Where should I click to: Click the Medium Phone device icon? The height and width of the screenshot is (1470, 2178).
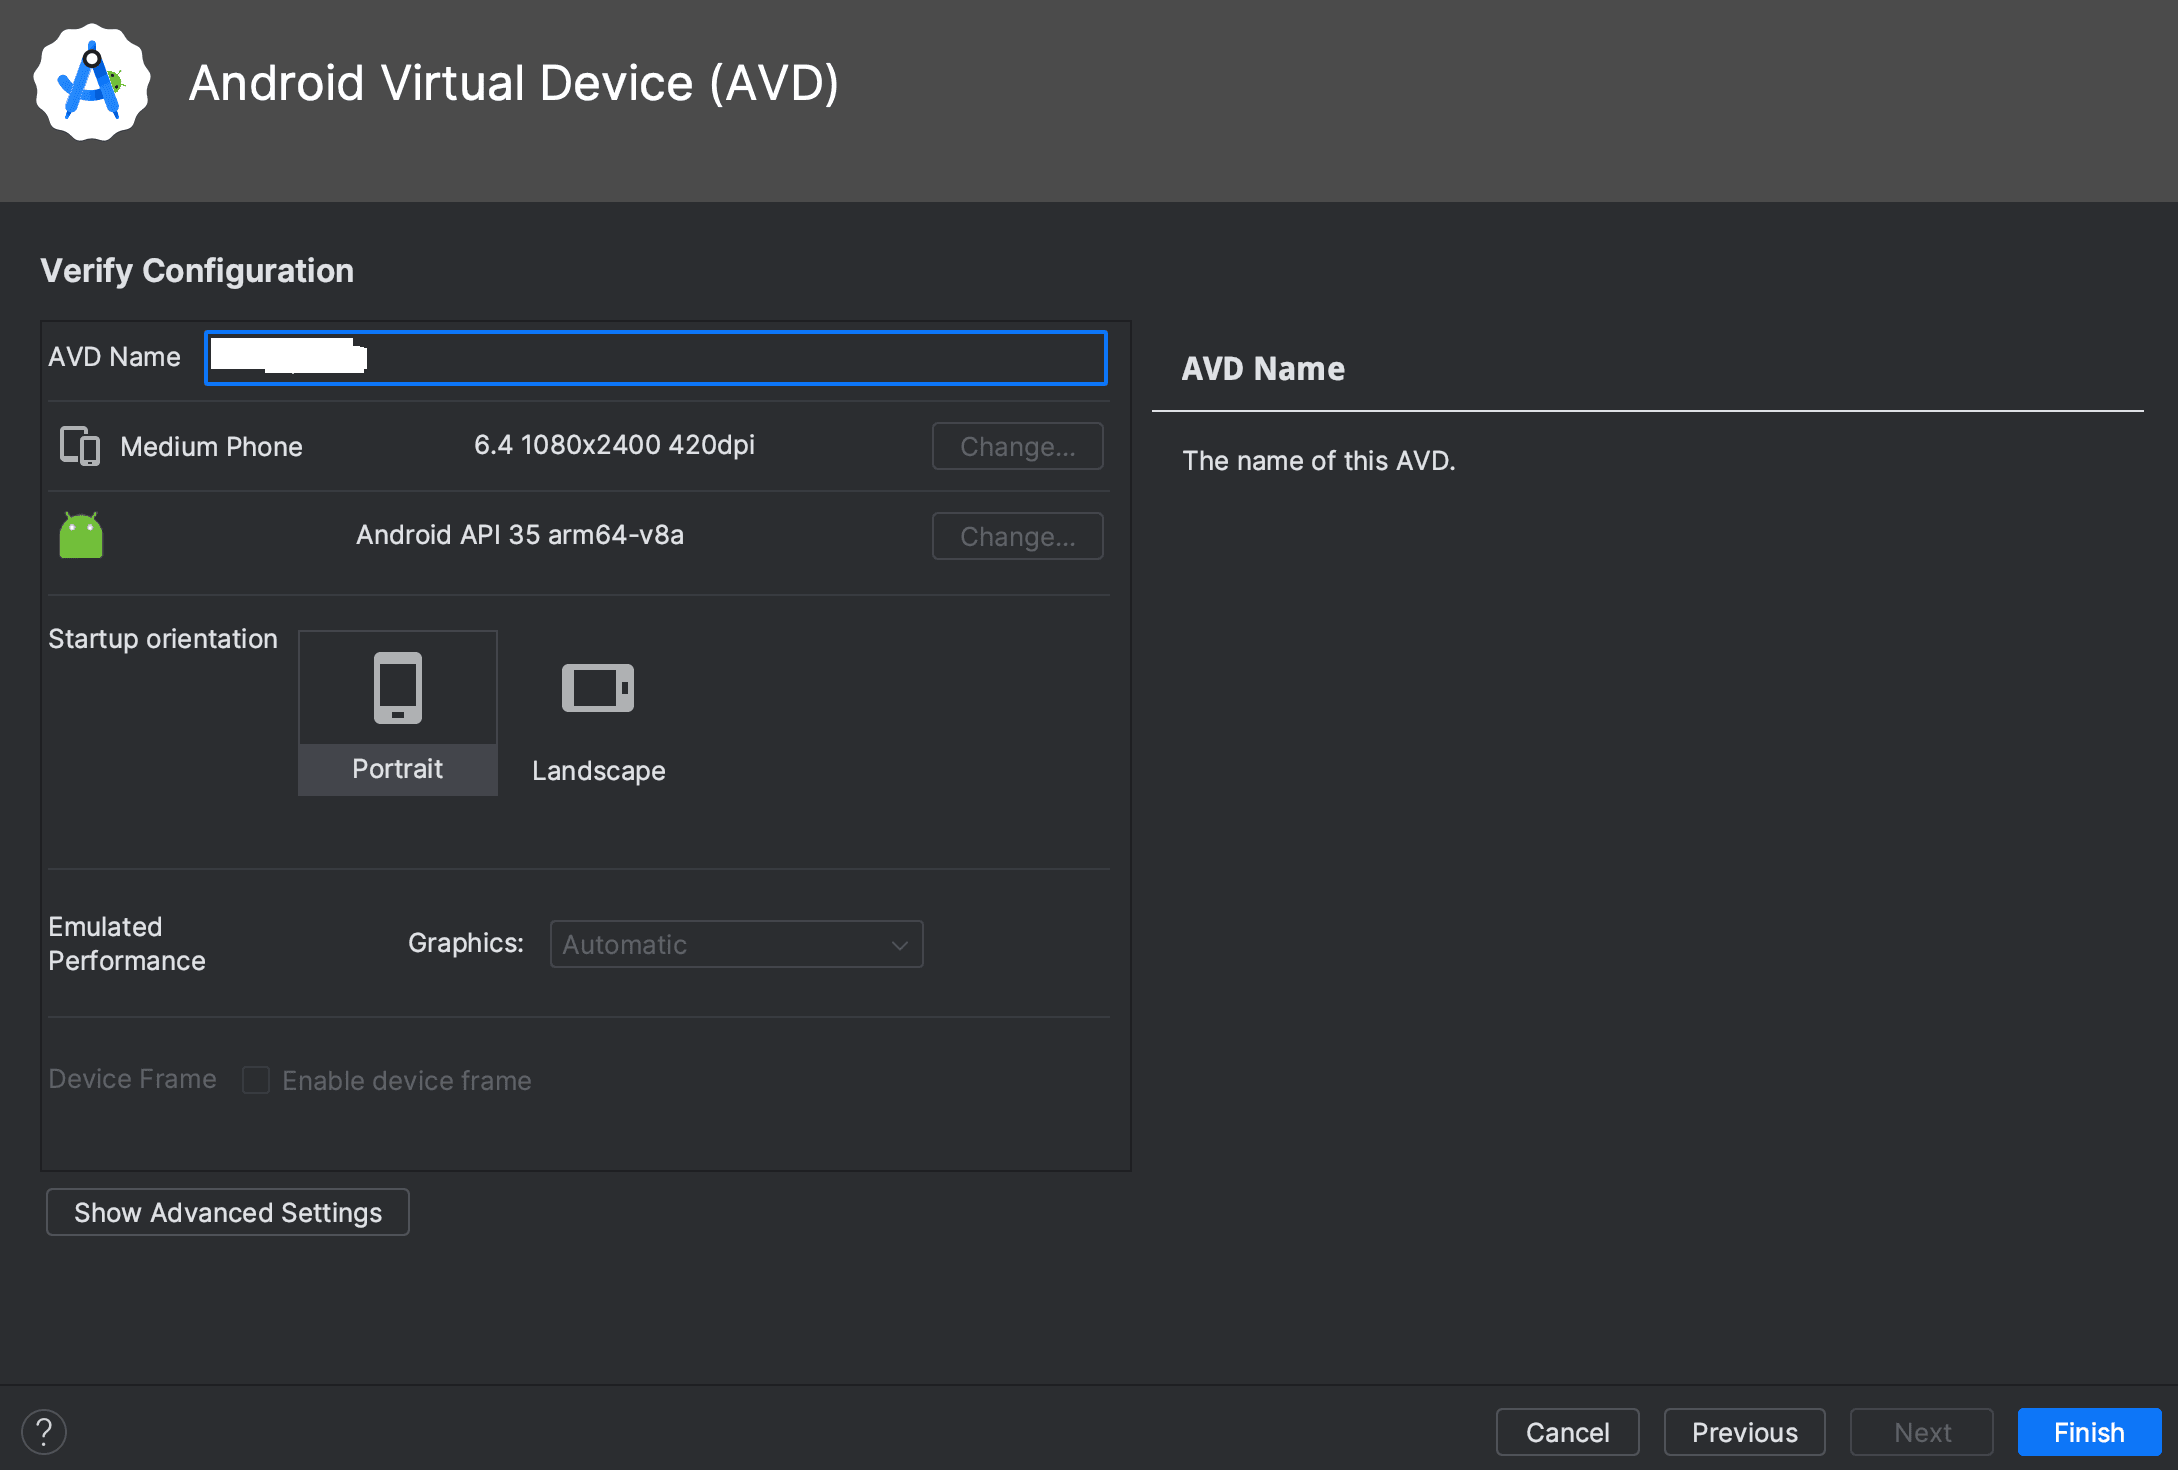point(80,446)
